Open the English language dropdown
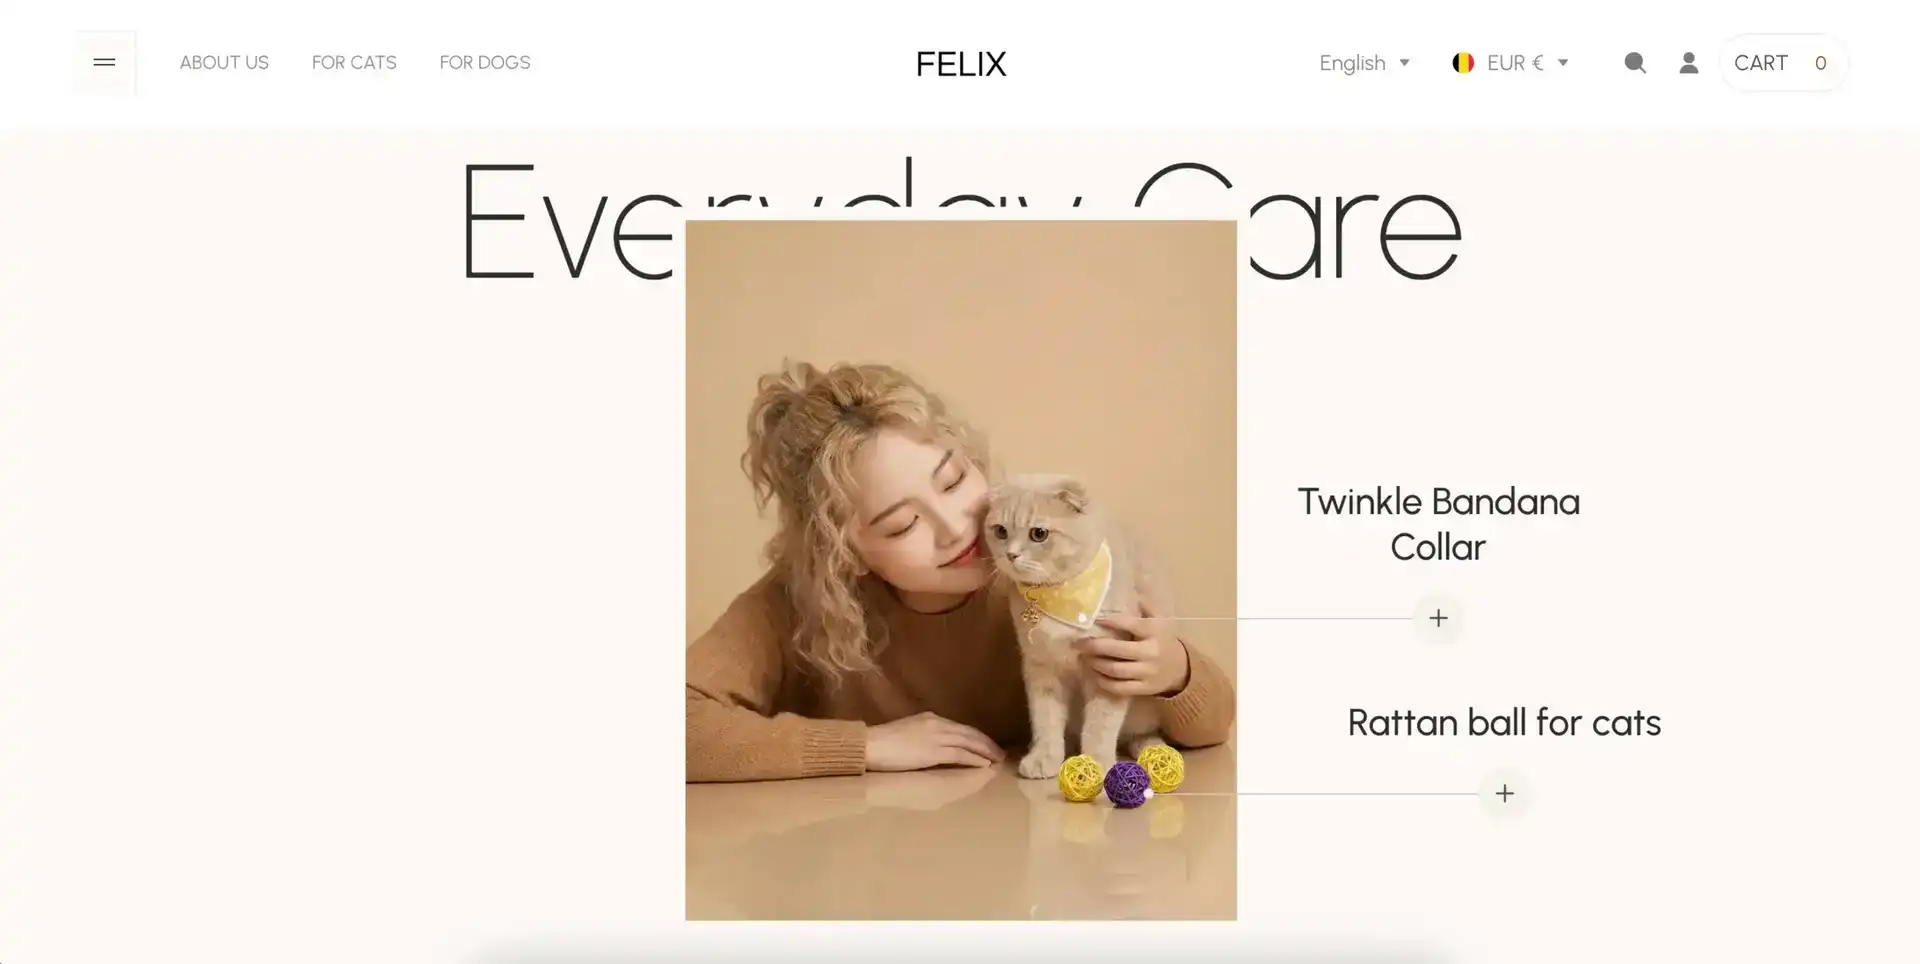Viewport: 1920px width, 964px height. pyautogui.click(x=1364, y=63)
